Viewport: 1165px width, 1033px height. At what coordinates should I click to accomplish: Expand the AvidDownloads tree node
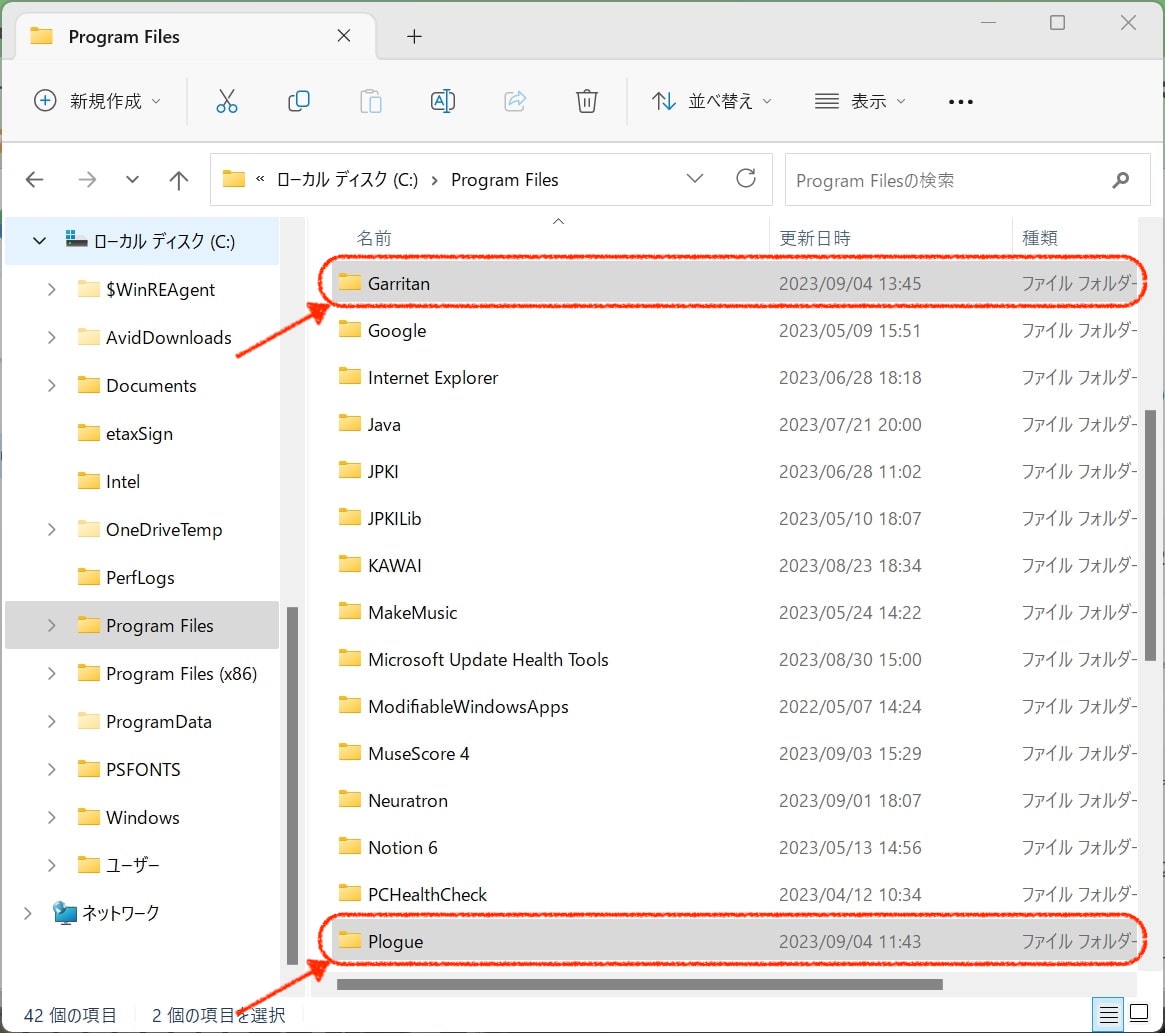[51, 337]
